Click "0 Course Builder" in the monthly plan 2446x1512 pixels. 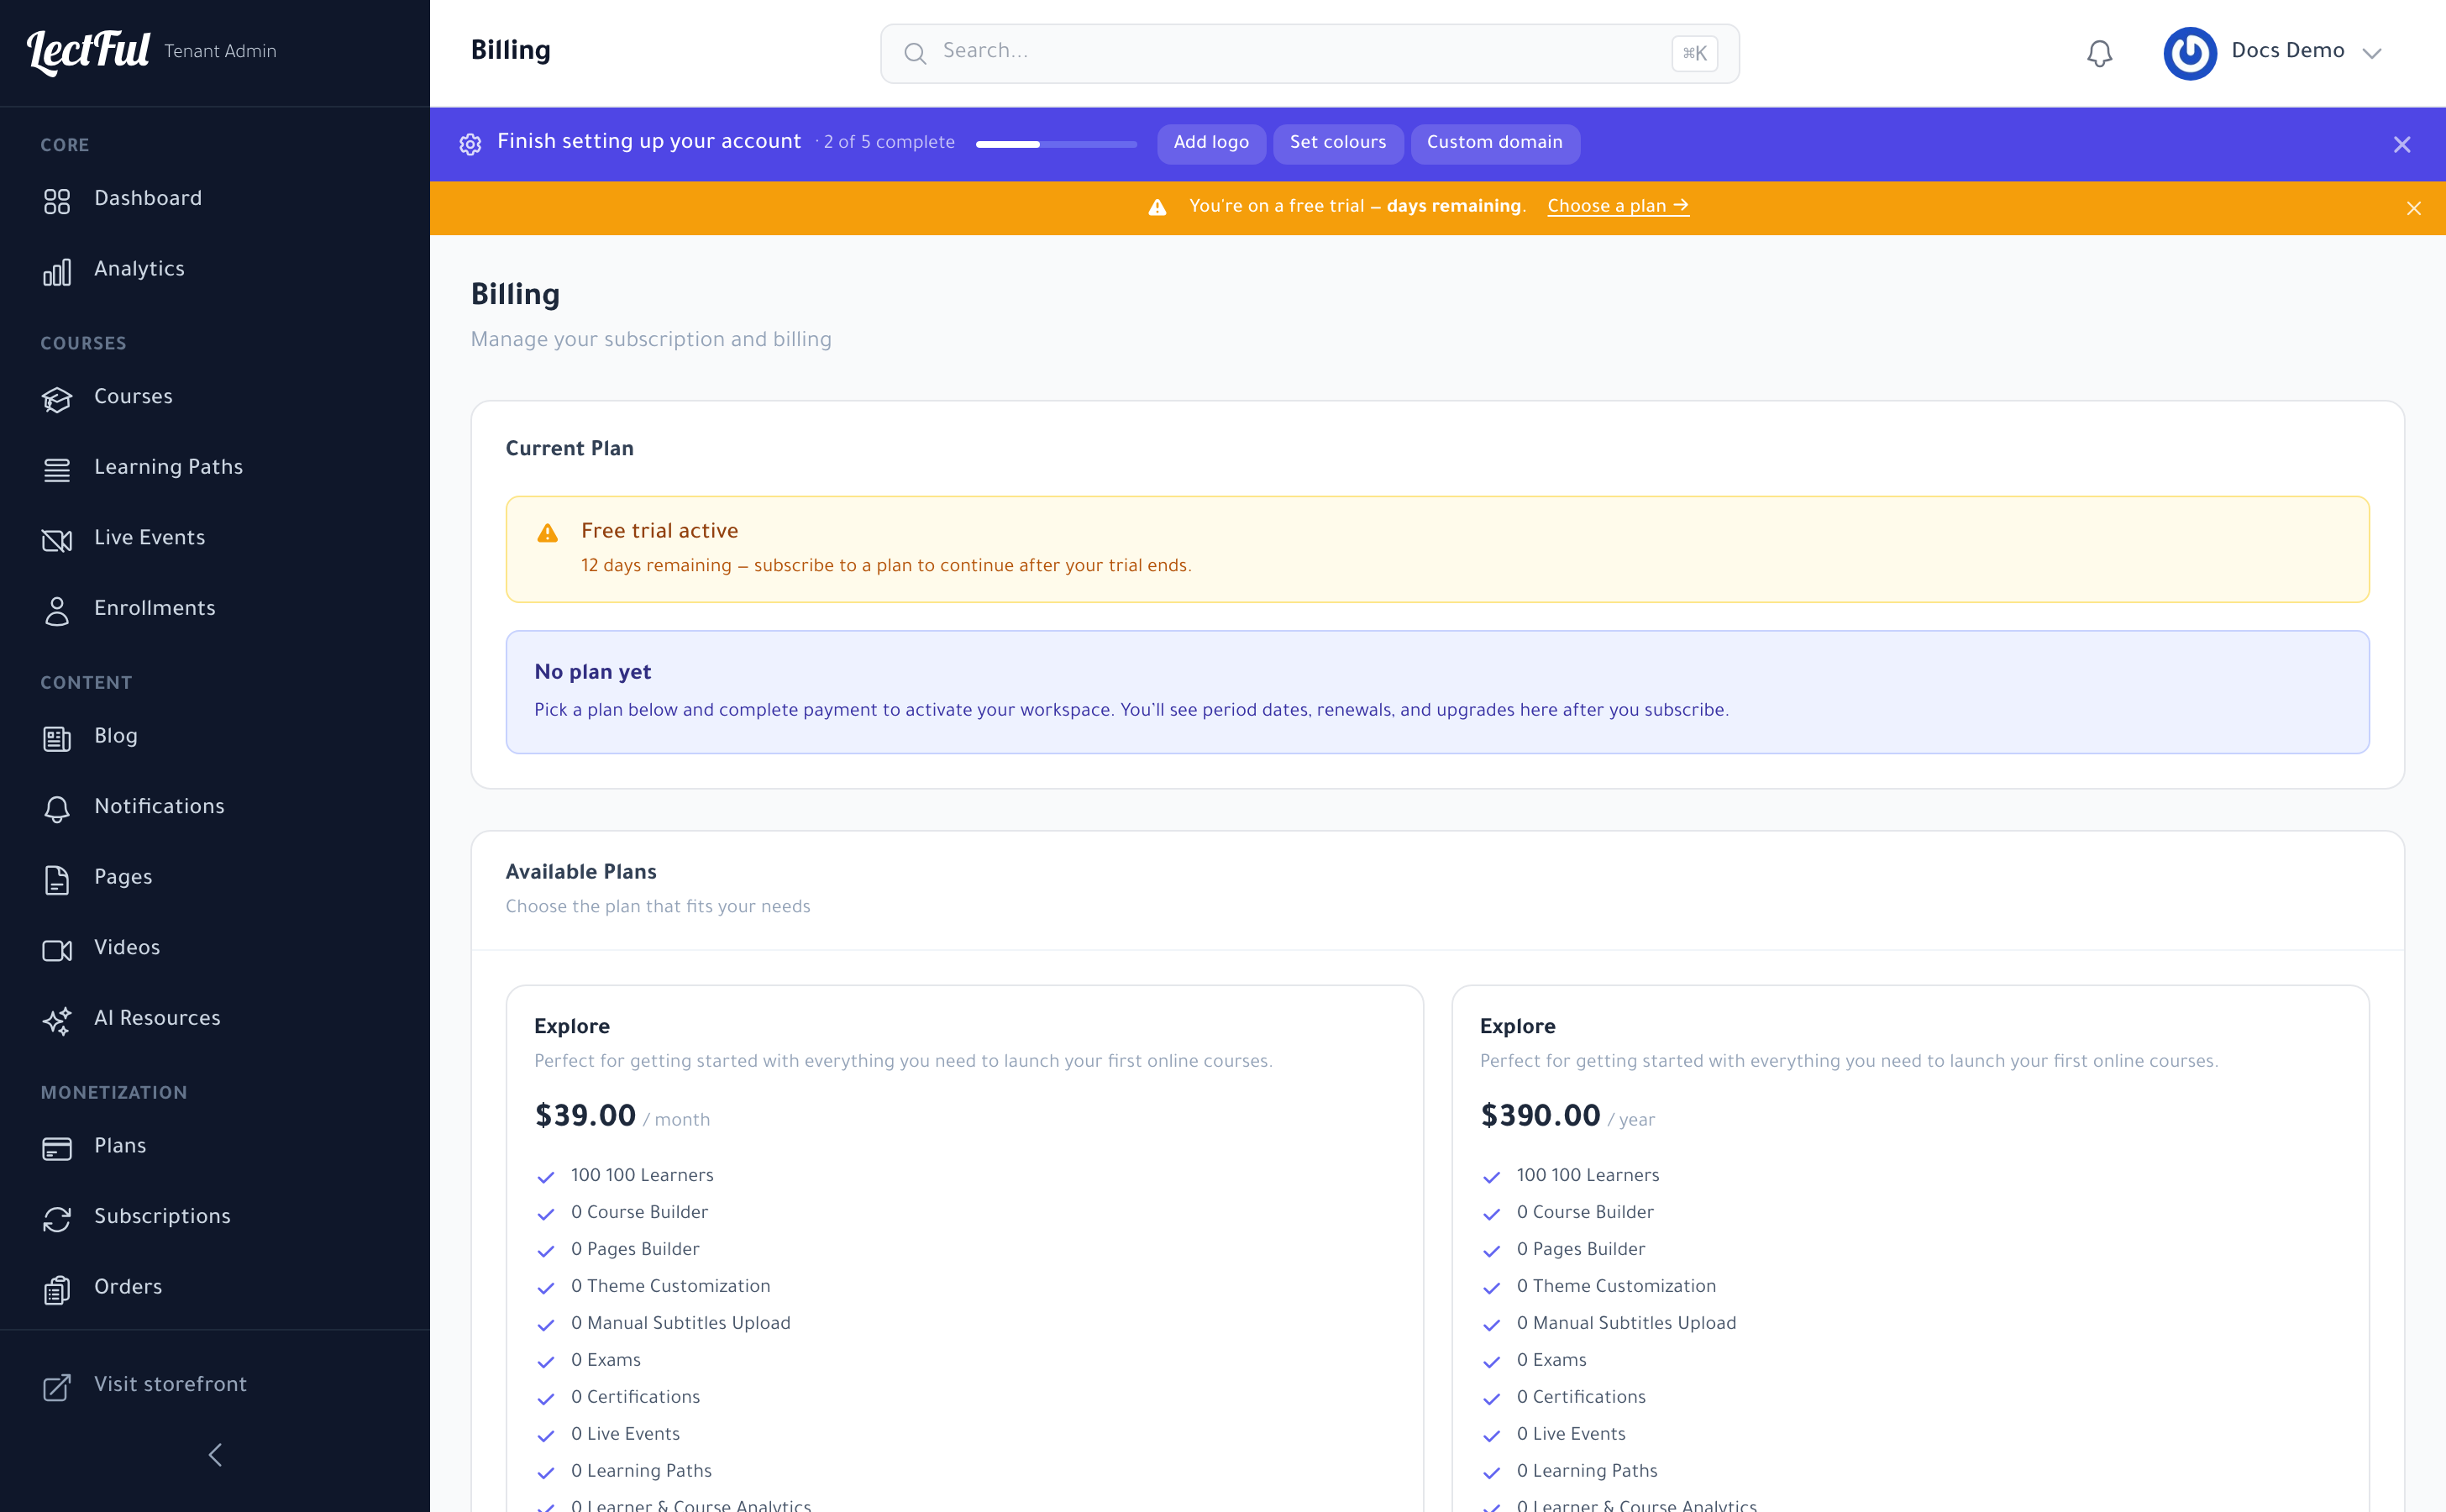[639, 1212]
